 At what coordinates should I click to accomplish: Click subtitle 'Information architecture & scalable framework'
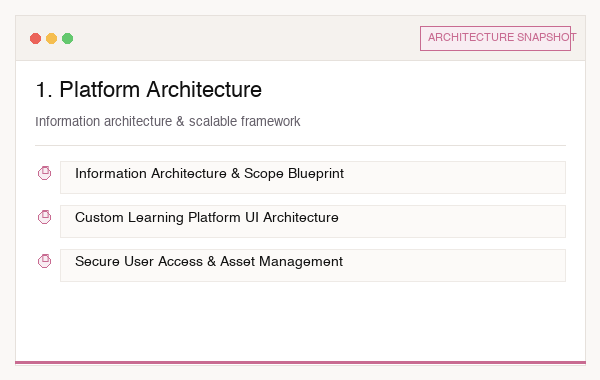point(168,121)
